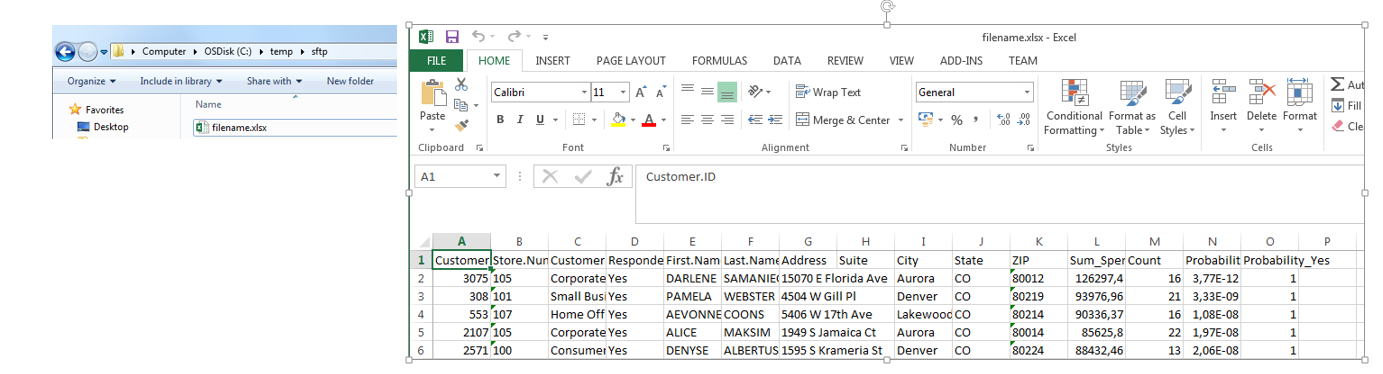
Task: Click the Align Text Right icon
Action: pos(727,120)
